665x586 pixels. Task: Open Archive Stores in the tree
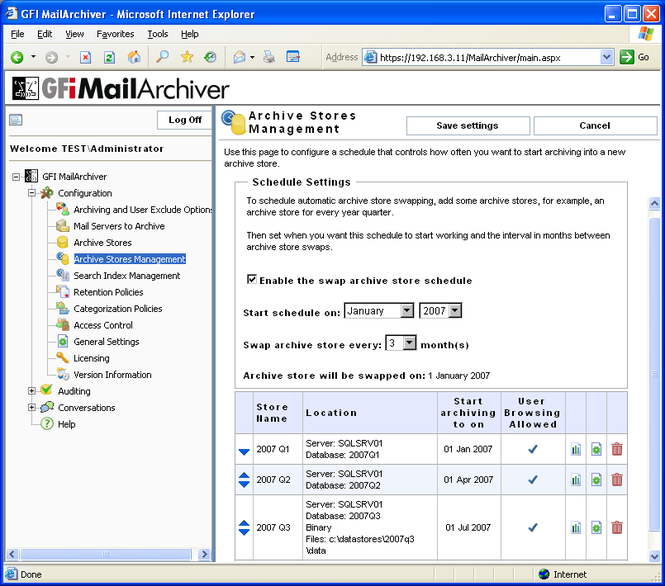(103, 243)
